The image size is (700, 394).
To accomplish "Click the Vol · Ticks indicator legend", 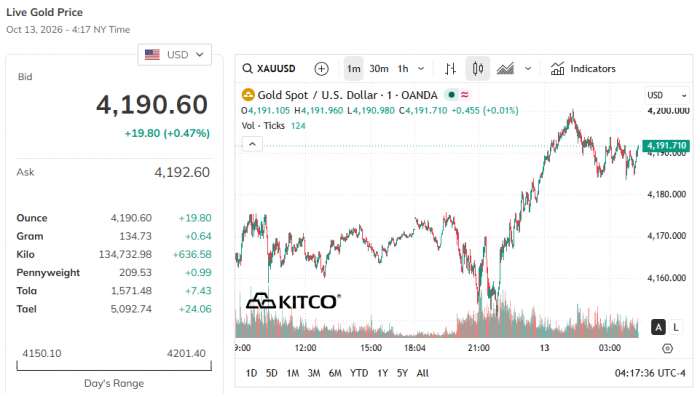I will click(x=273, y=126).
